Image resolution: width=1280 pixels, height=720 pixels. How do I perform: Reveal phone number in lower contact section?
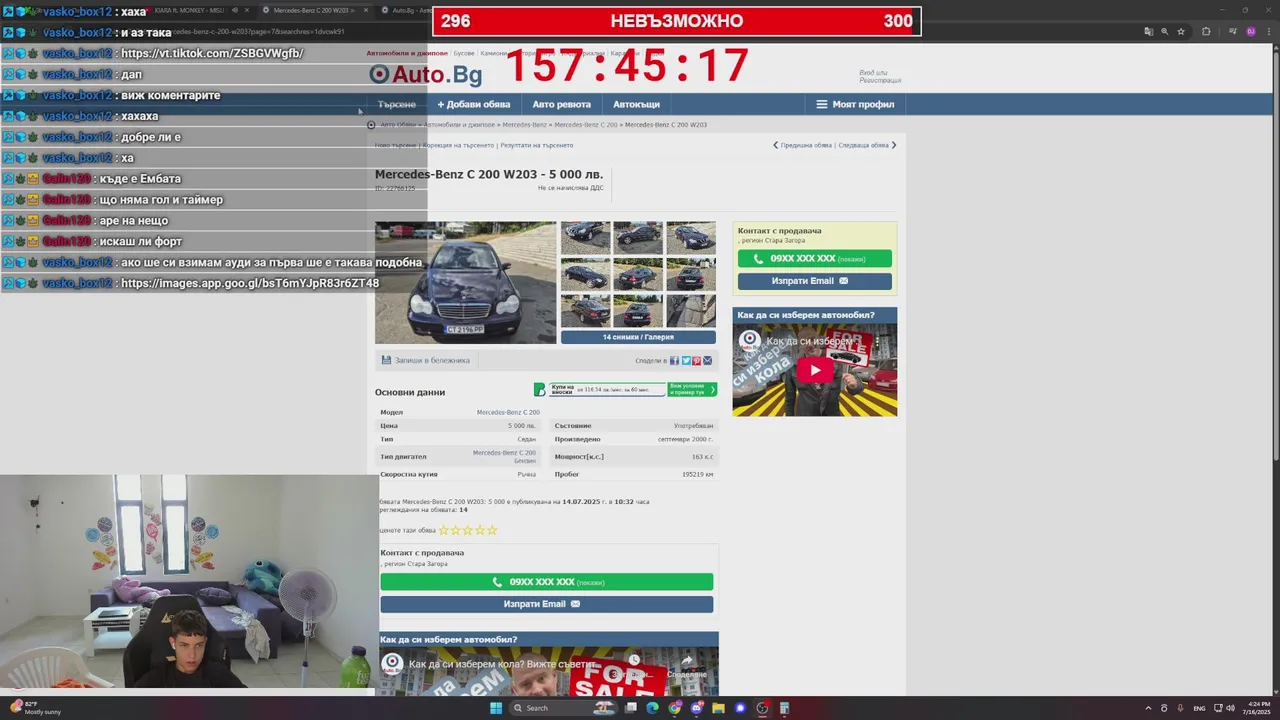[547, 582]
